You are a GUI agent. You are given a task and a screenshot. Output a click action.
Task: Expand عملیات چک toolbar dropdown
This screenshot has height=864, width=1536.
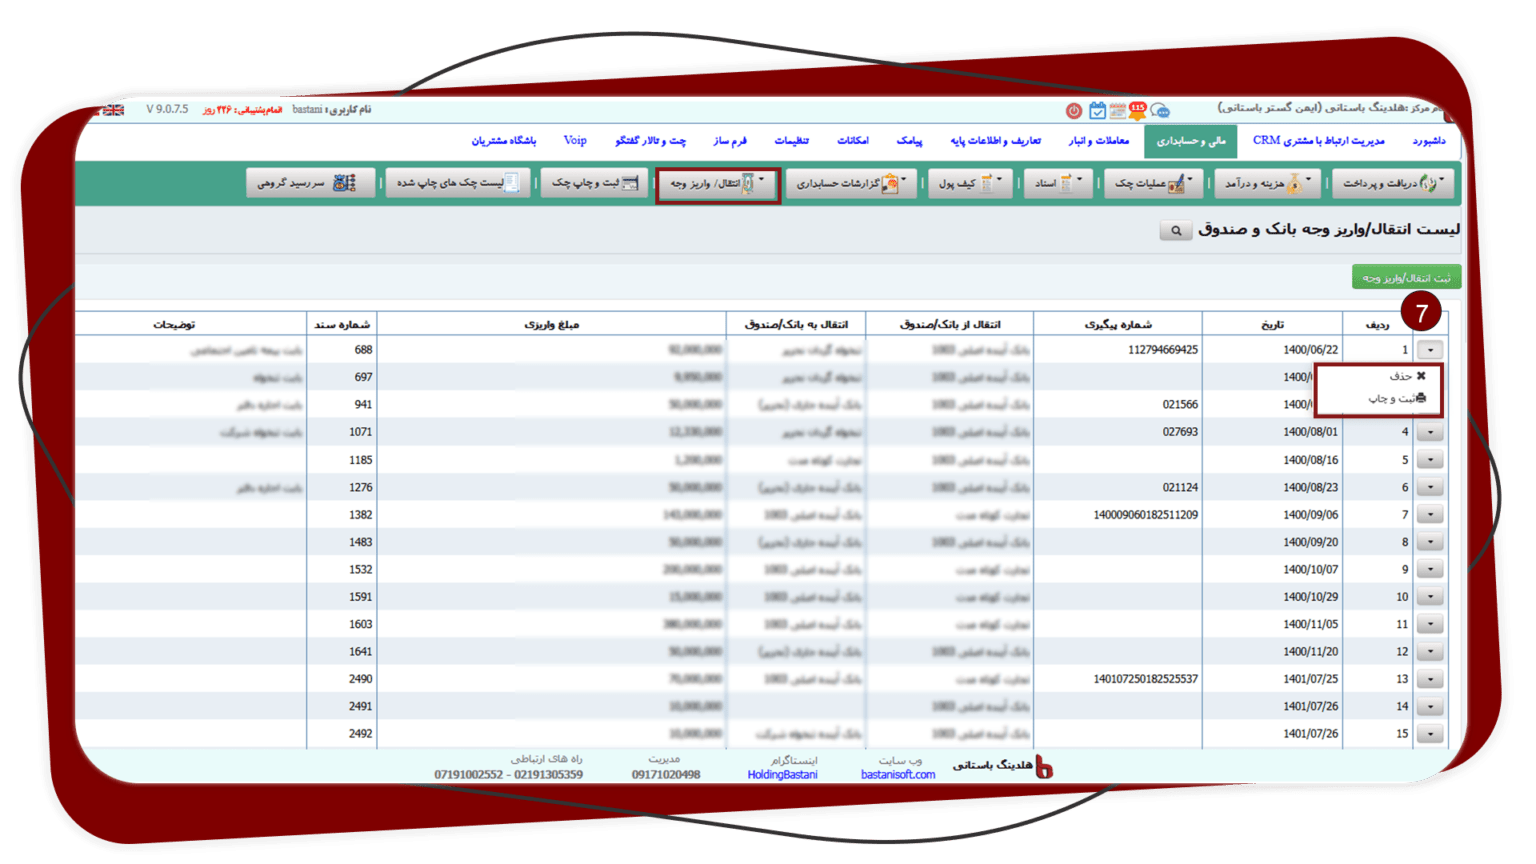coord(1153,183)
